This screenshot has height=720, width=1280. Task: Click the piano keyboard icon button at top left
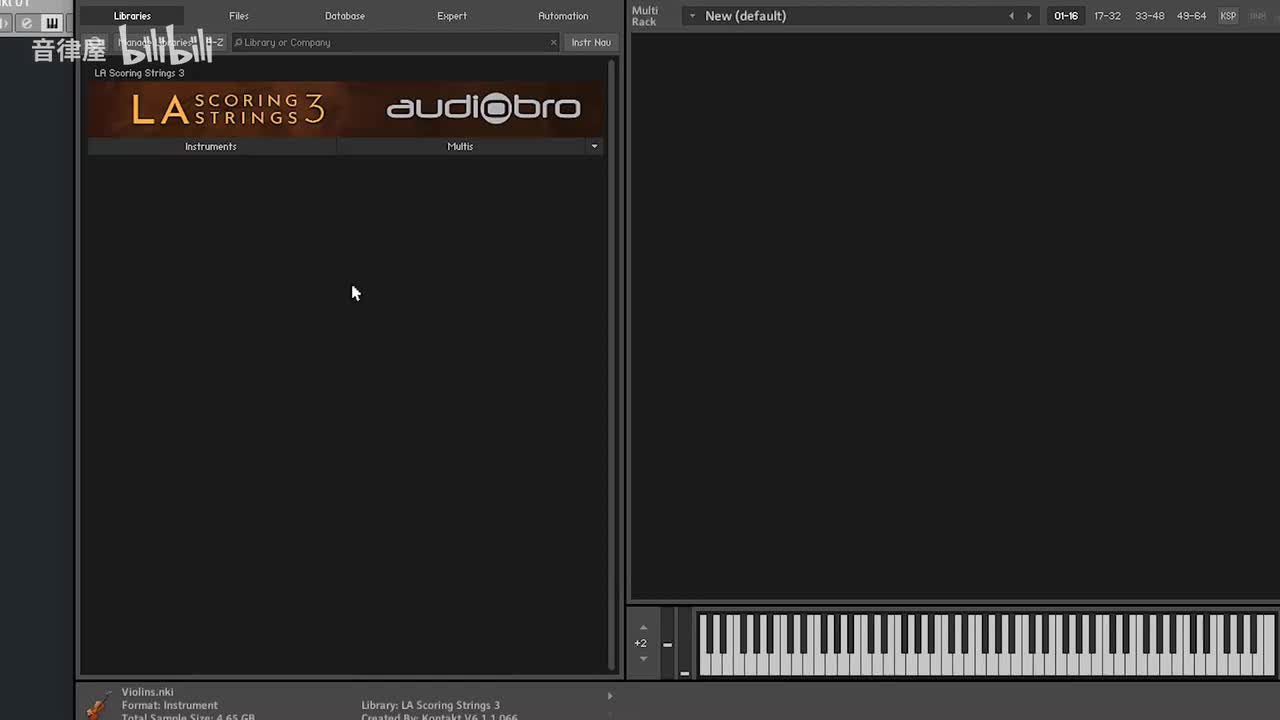(52, 23)
